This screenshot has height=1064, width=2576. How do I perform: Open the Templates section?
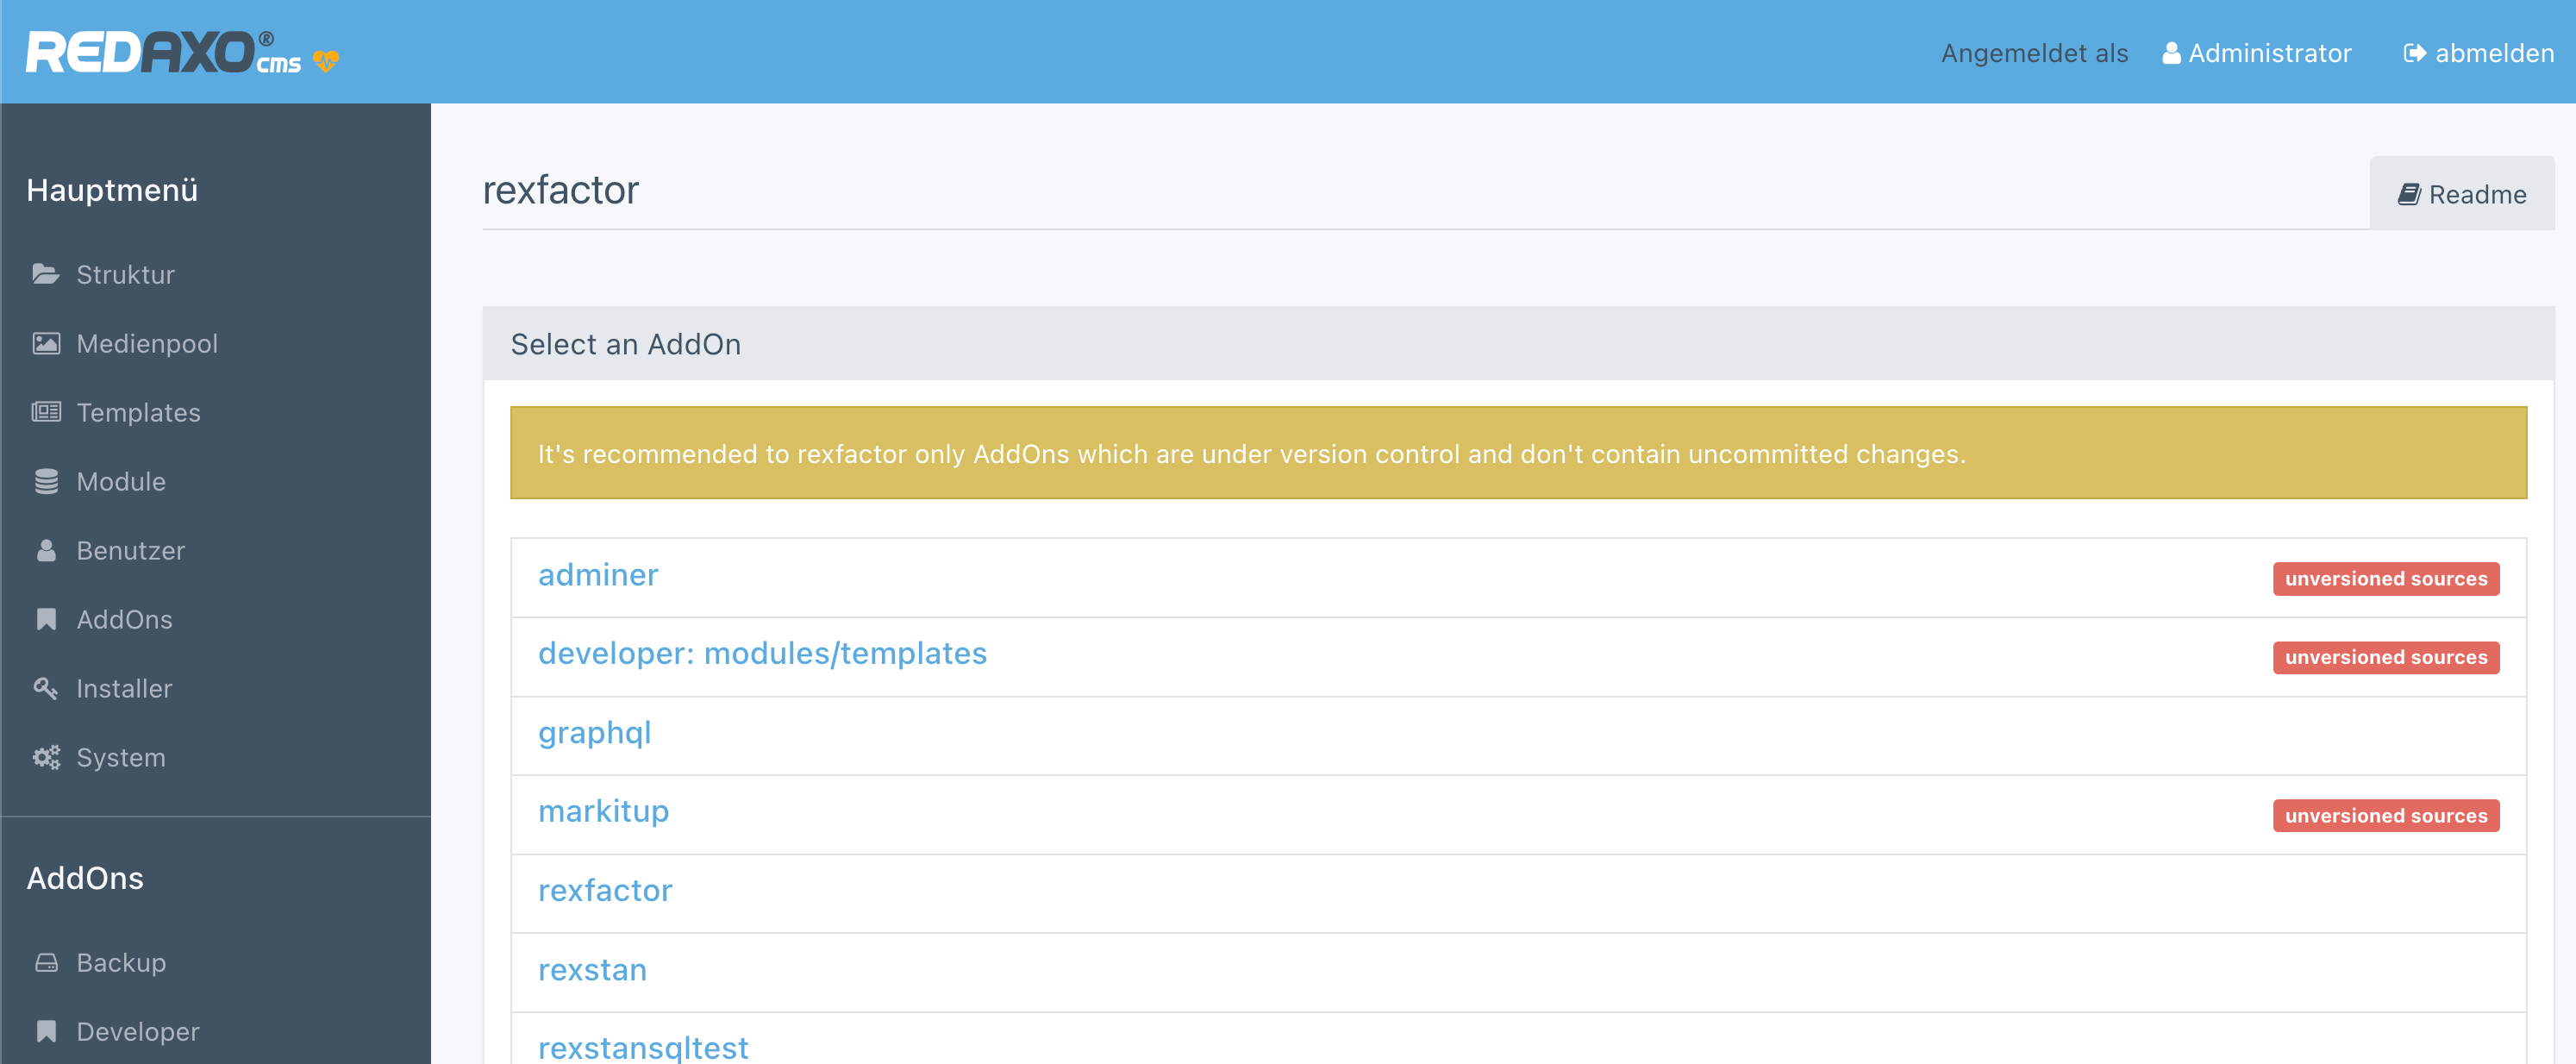coord(140,412)
